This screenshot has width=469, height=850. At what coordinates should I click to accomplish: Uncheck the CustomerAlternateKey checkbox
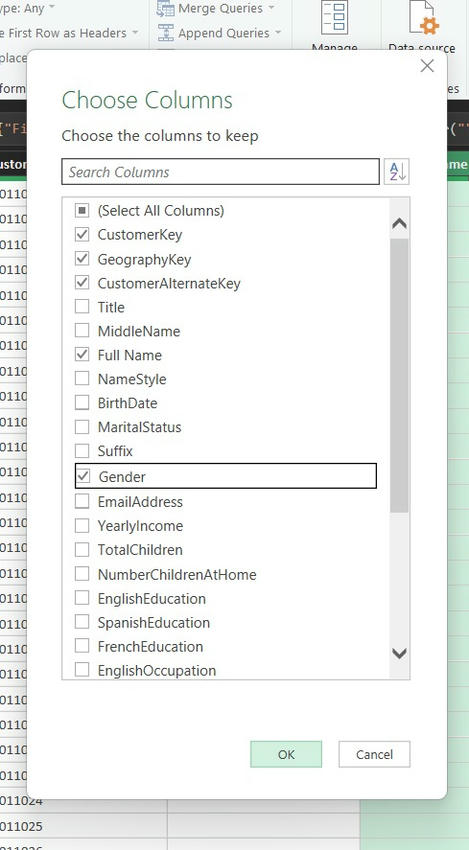pos(82,283)
